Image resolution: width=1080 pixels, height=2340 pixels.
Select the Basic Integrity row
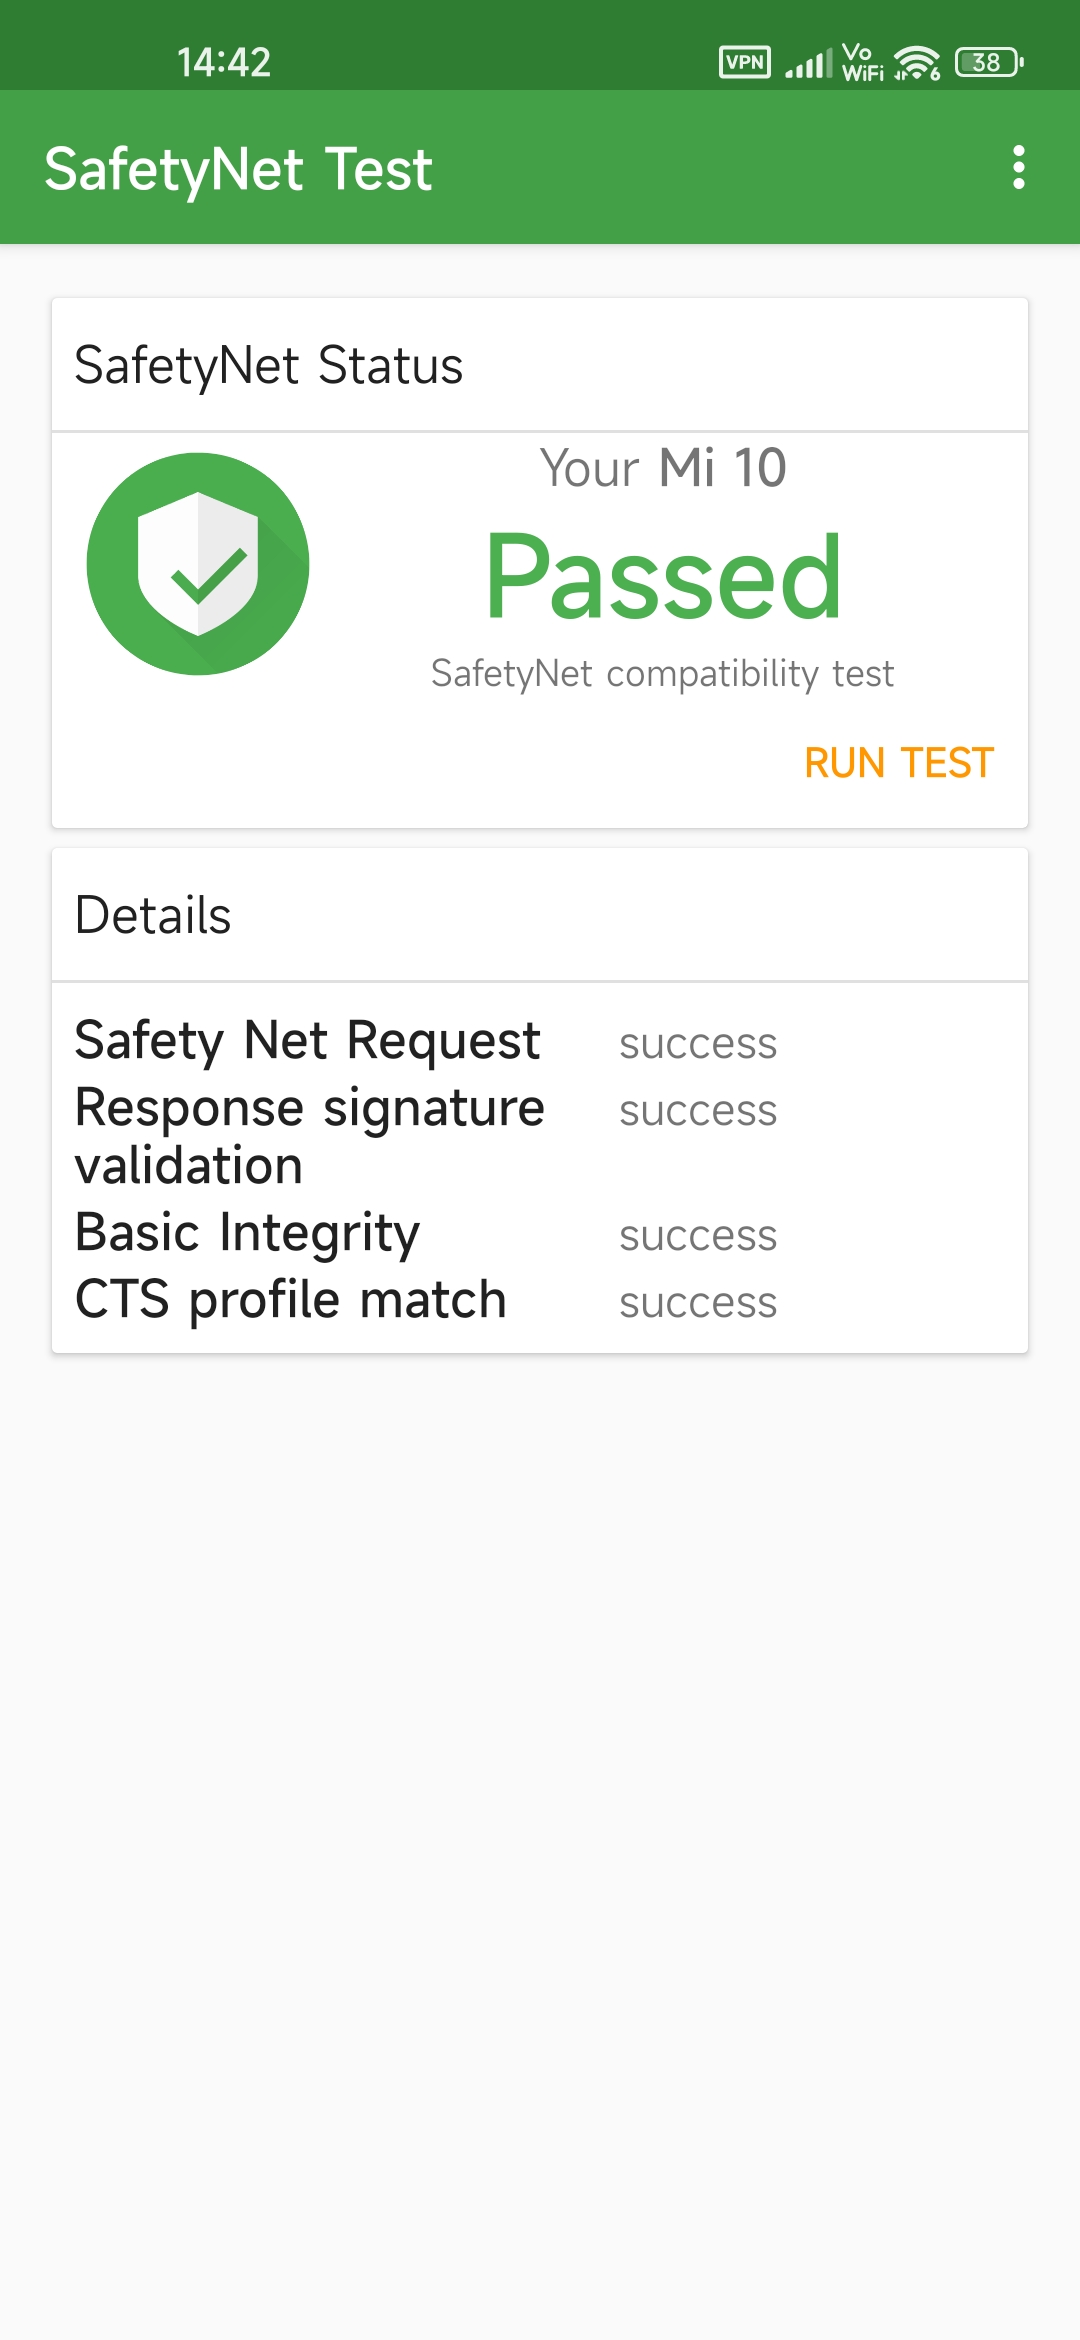pyautogui.click(x=248, y=1232)
